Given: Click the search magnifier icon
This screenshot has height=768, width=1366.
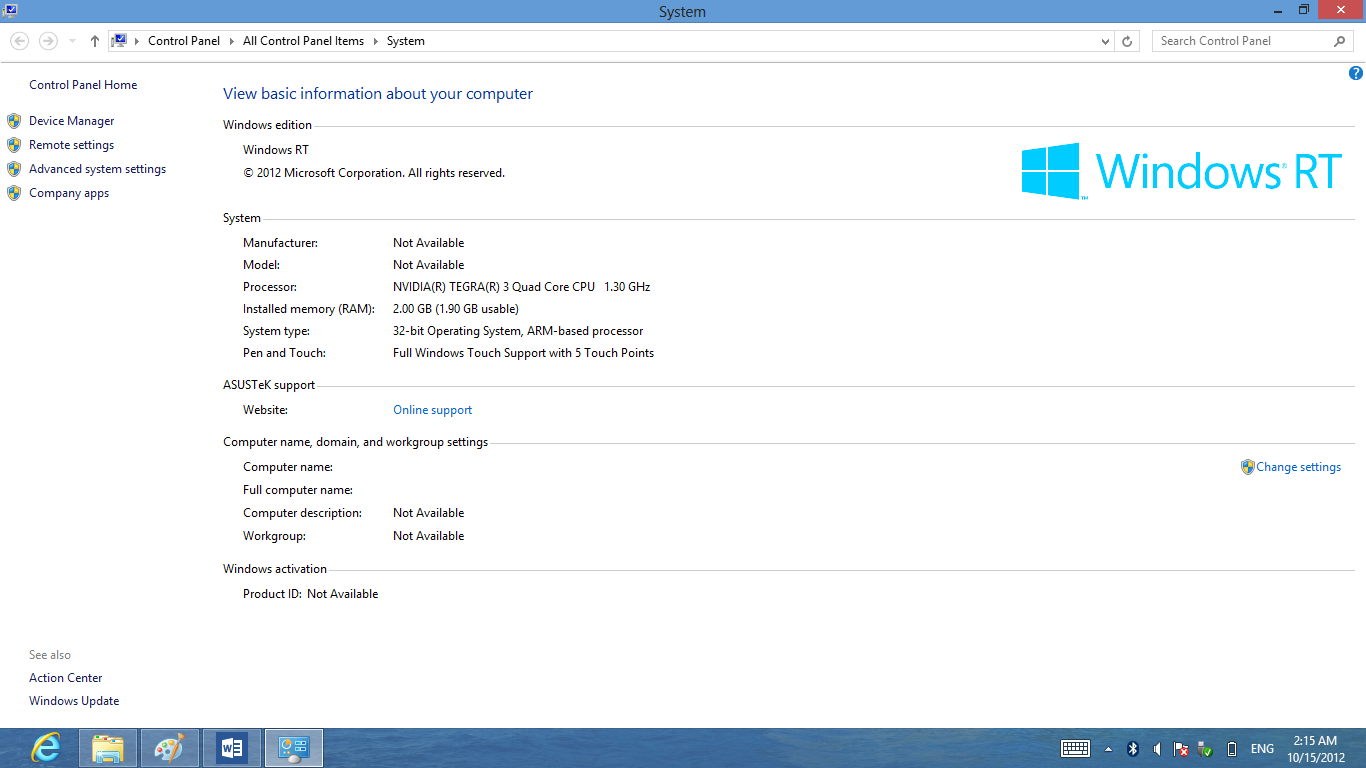Looking at the screenshot, I should tap(1340, 41).
